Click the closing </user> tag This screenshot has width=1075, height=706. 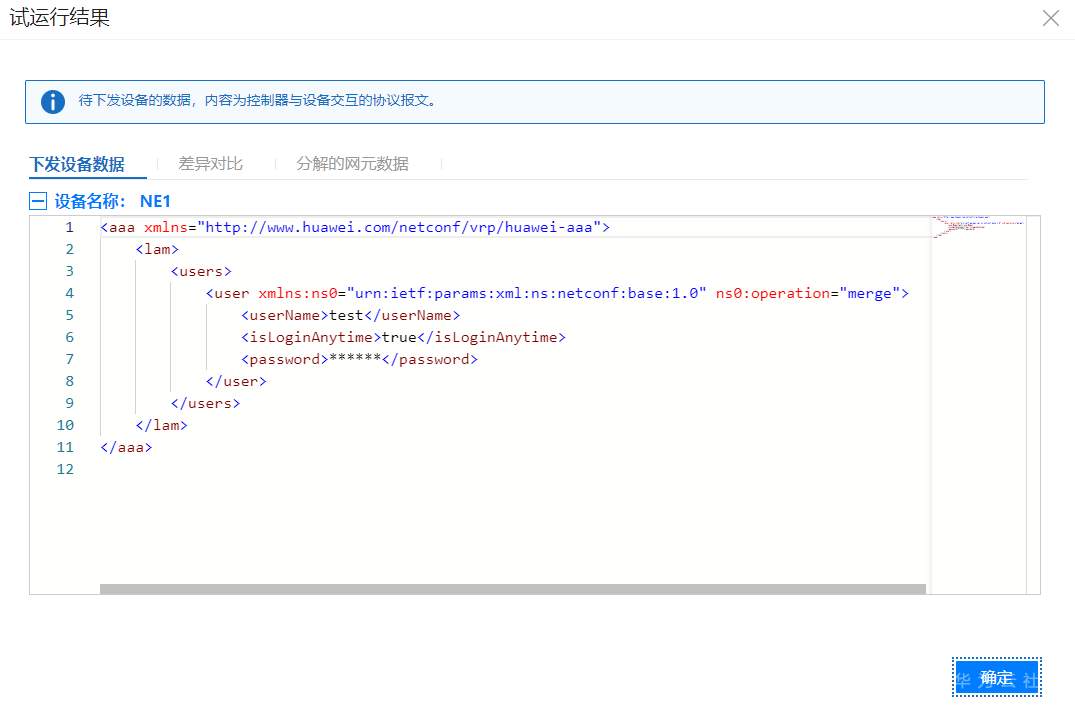(236, 381)
